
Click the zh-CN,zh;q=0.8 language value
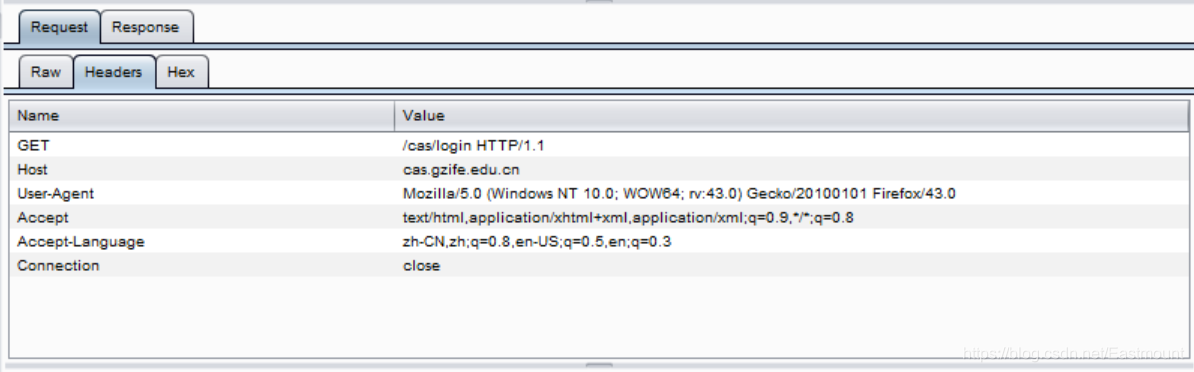pos(537,242)
